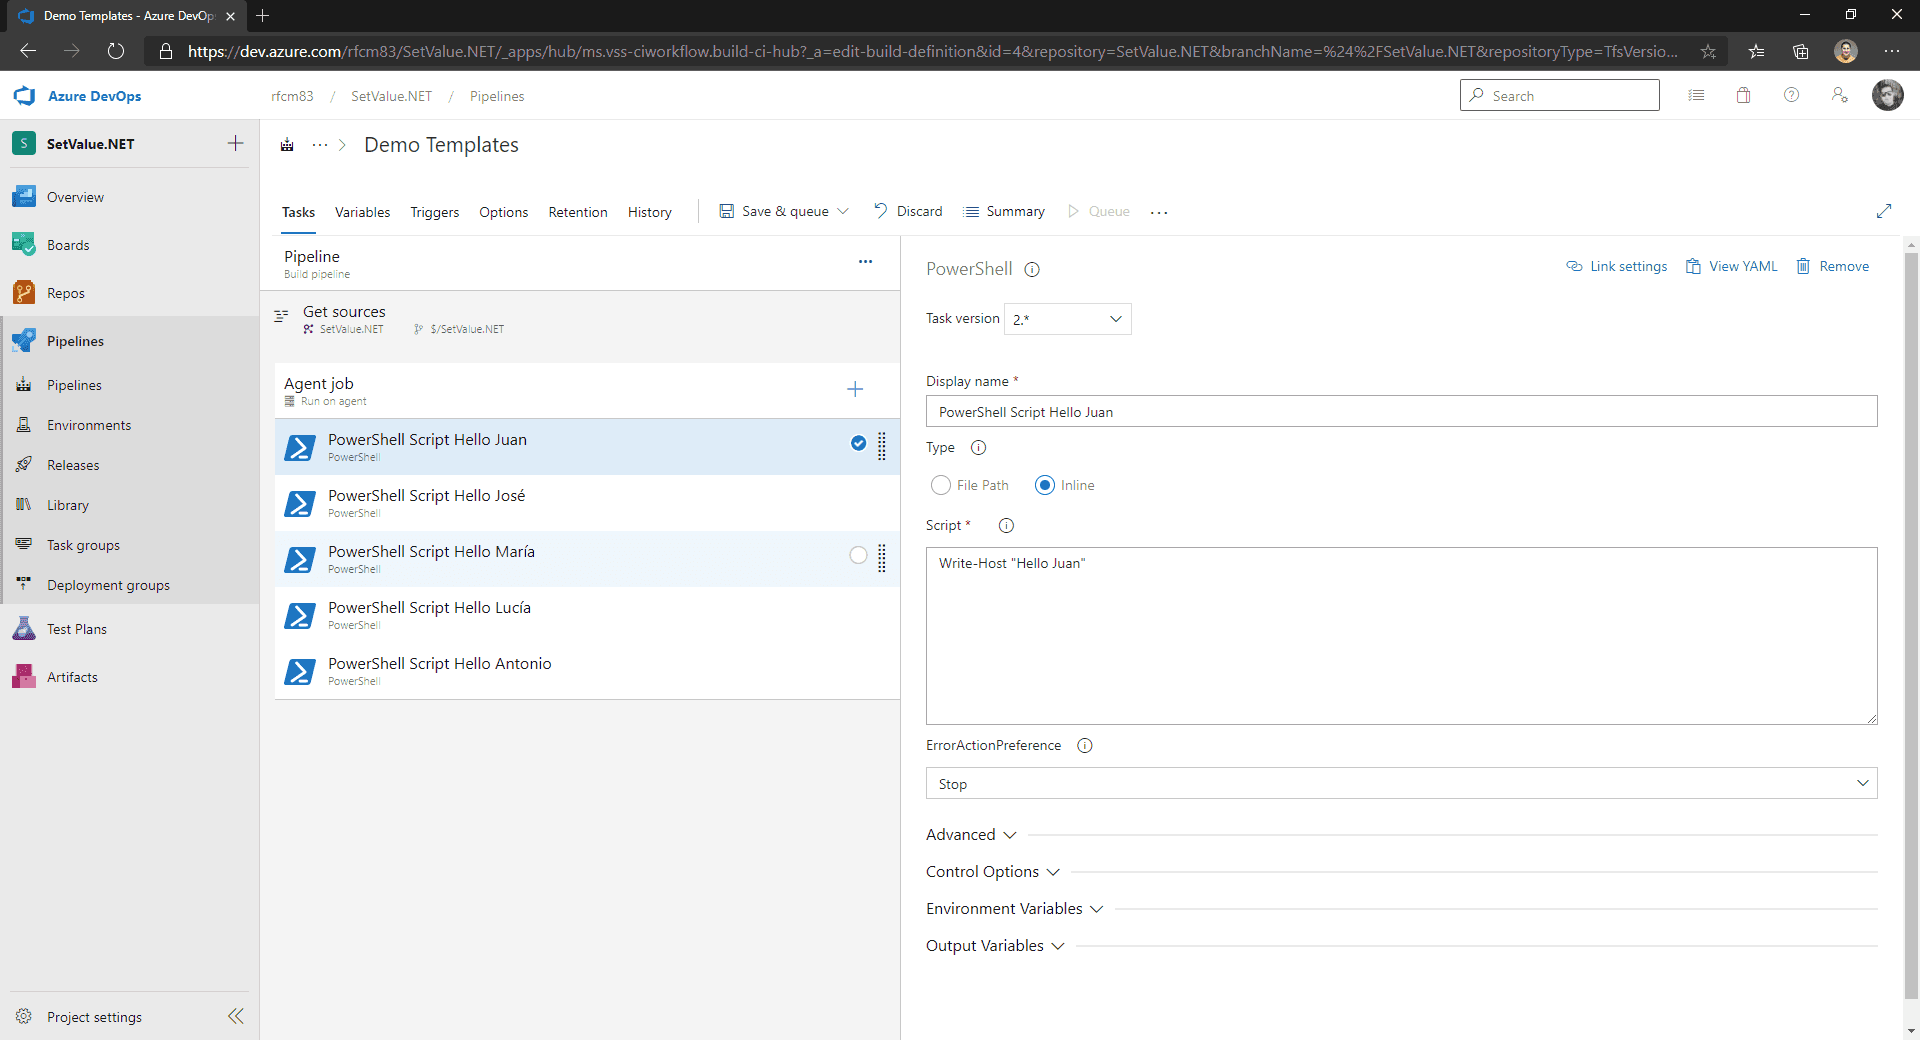Viewport: 1920px width, 1040px height.
Task: Expand the Control Options section
Action: pos(993,872)
